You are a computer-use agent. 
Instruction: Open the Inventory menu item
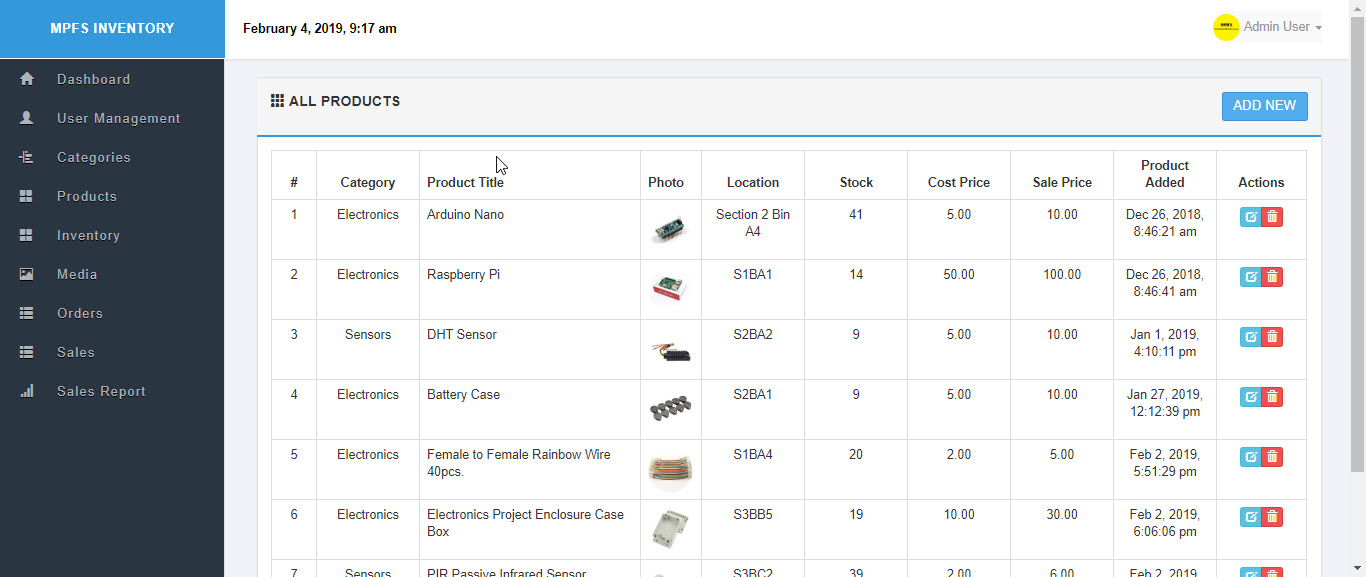[x=88, y=235]
